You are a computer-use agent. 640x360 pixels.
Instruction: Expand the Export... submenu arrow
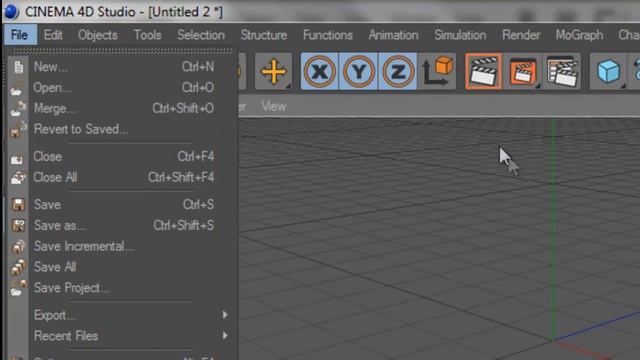click(x=225, y=315)
